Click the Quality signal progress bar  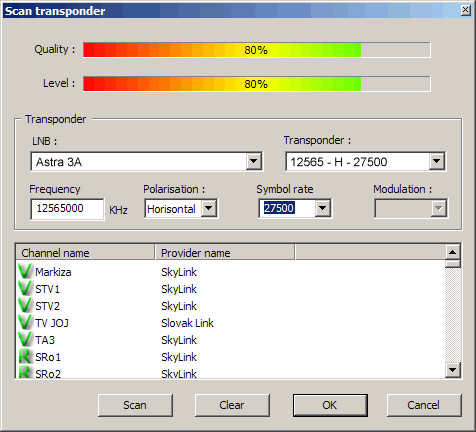pyautogui.click(x=257, y=50)
